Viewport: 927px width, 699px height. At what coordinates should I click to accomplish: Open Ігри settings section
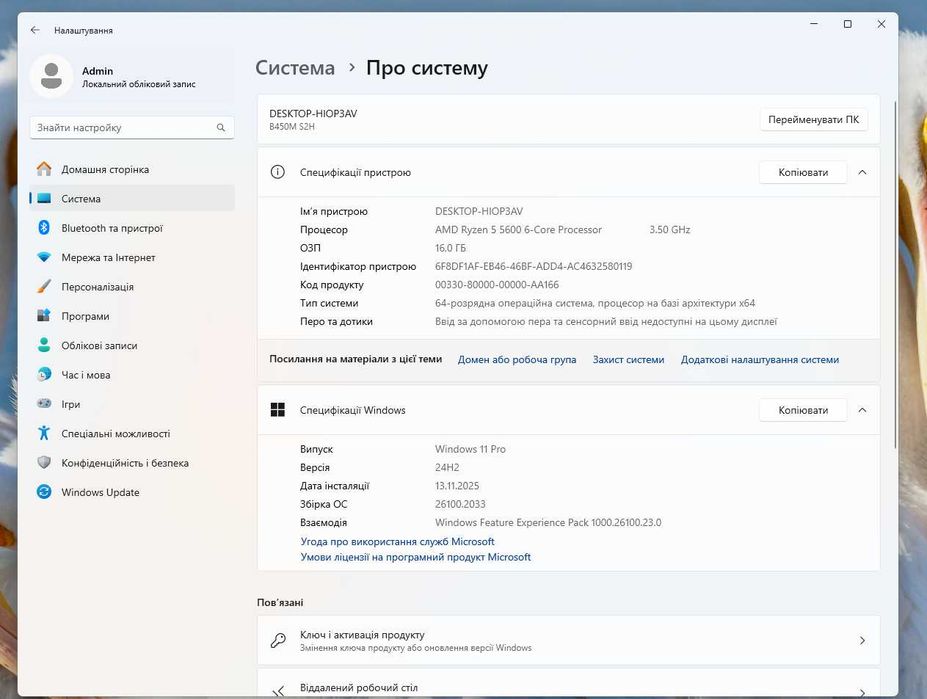click(x=132, y=403)
